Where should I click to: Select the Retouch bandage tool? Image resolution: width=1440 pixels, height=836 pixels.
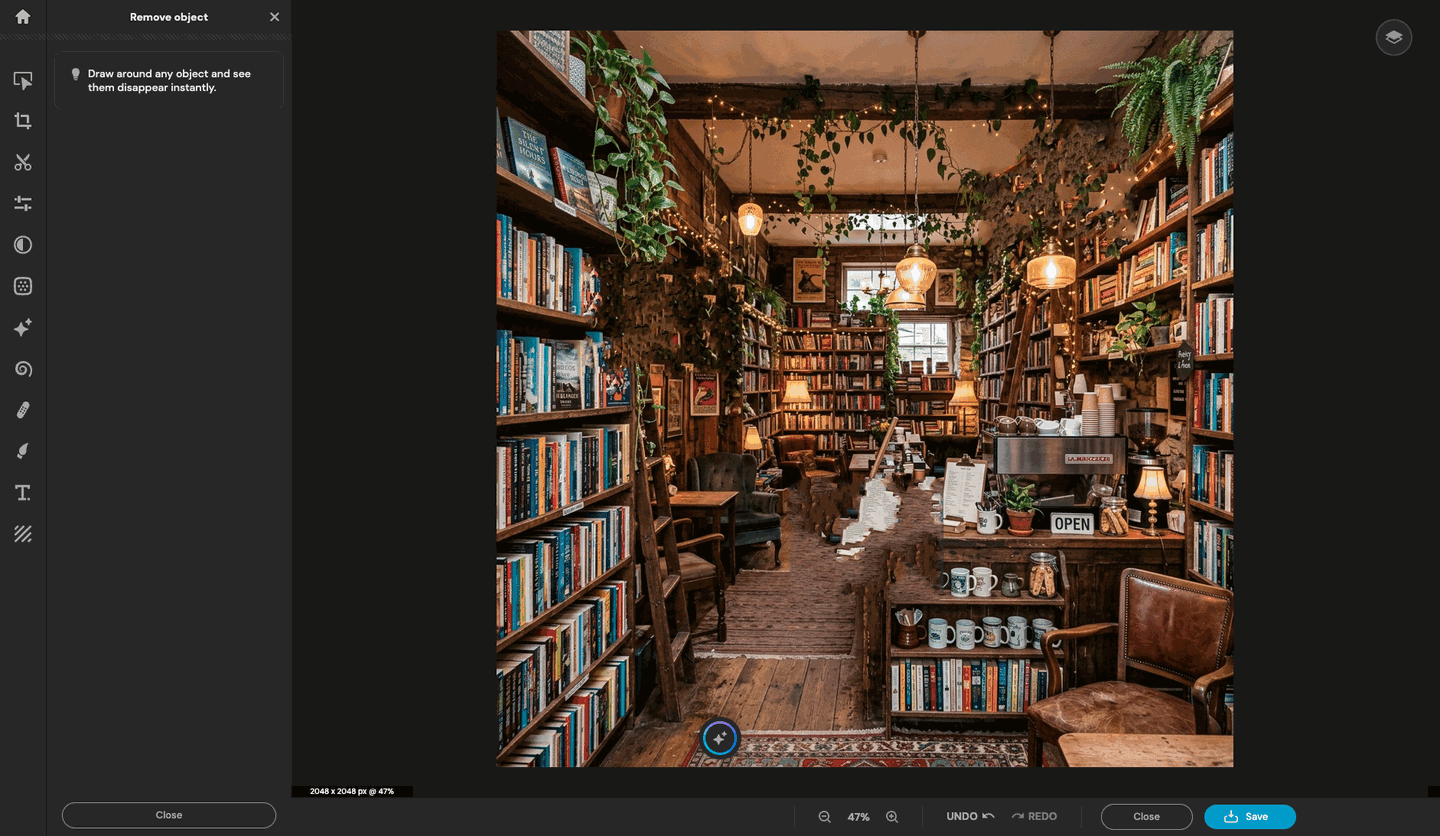[23, 410]
